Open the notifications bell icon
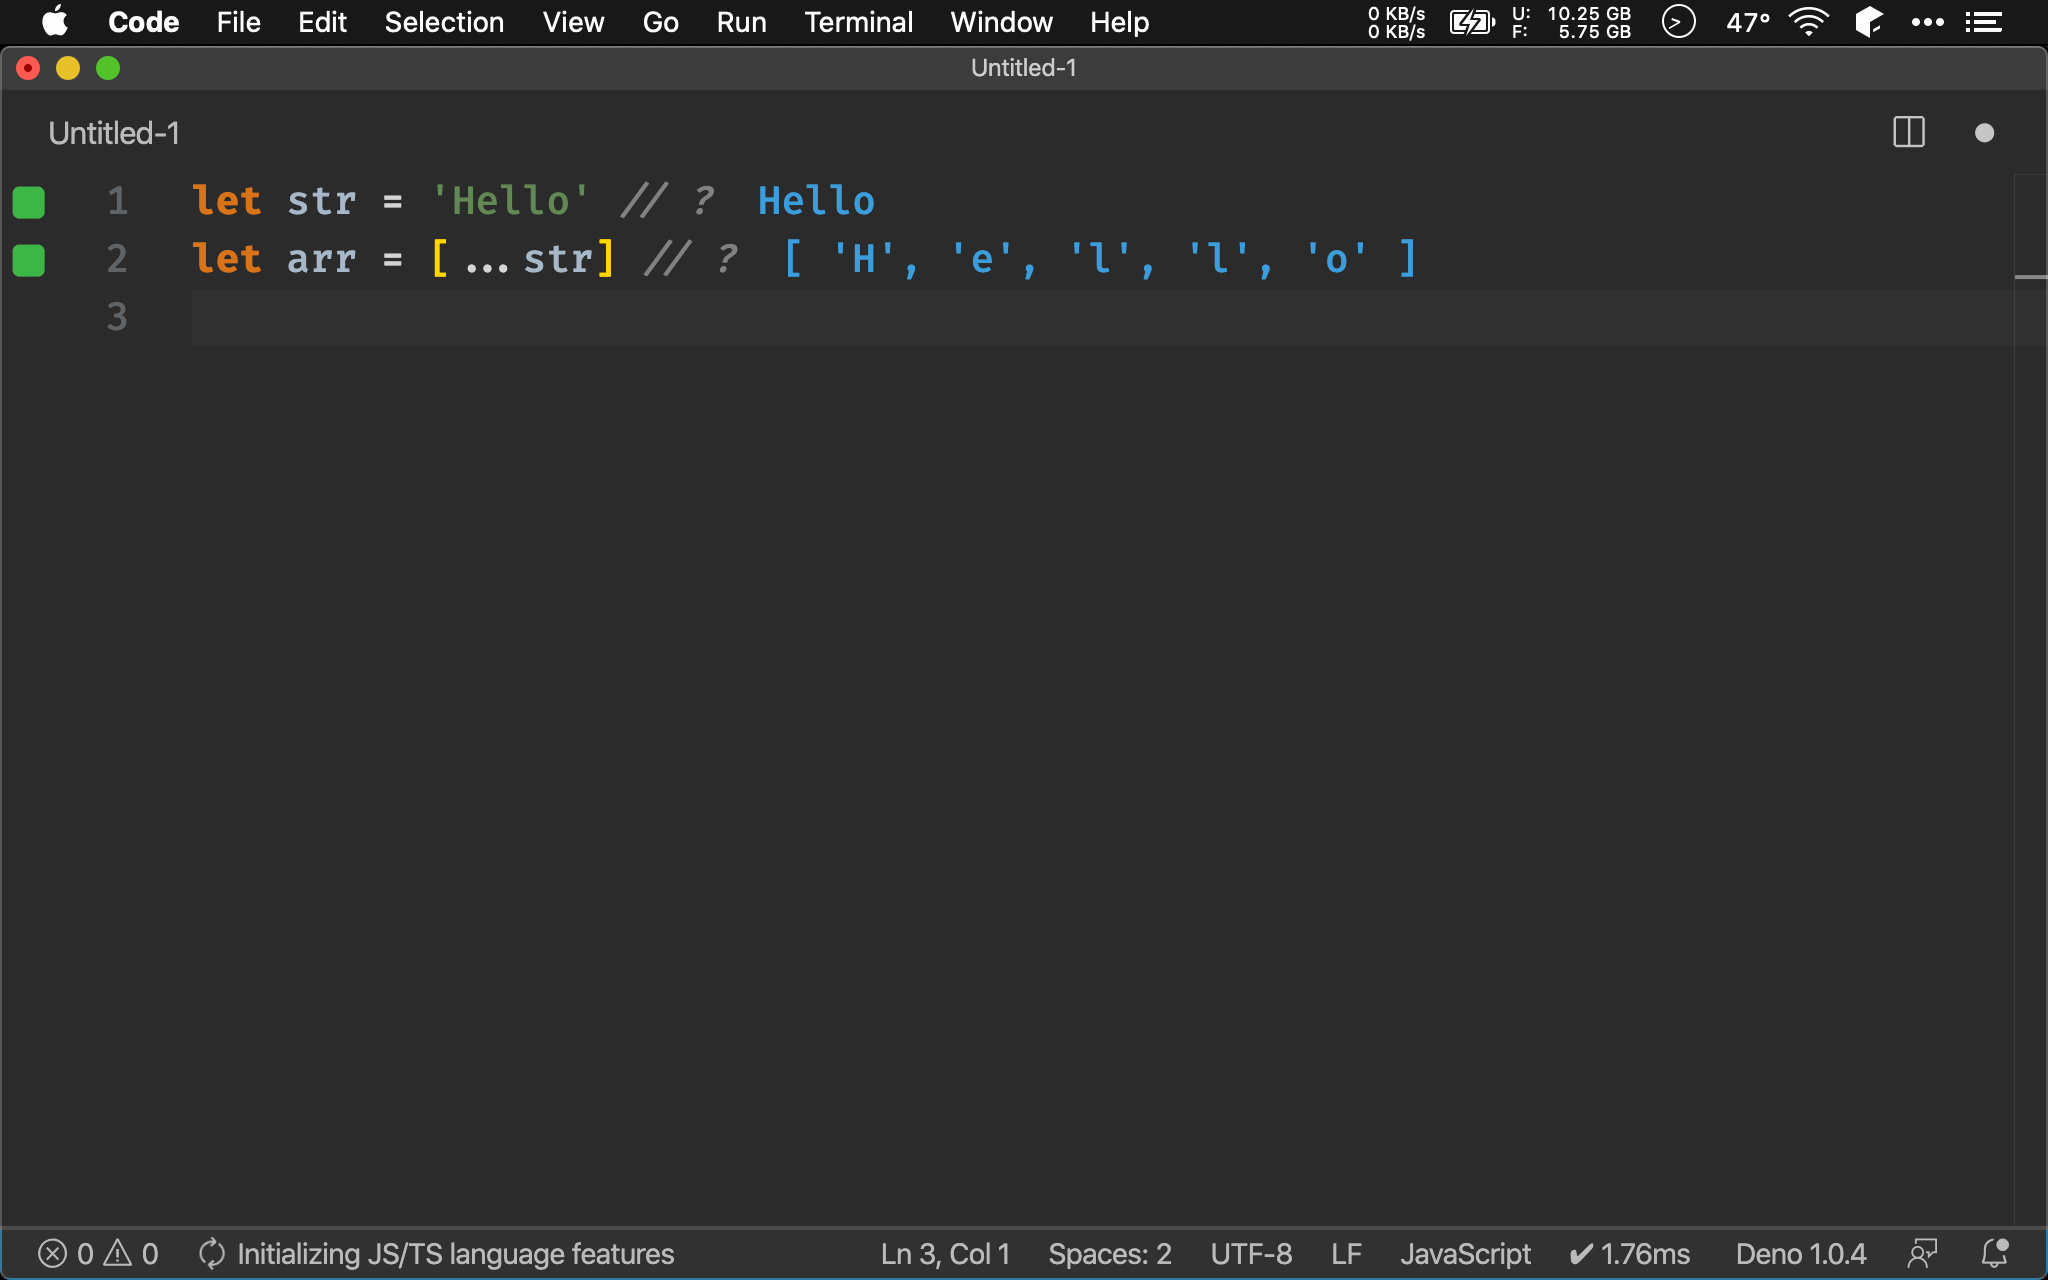The image size is (2048, 1280). coord(1995,1254)
